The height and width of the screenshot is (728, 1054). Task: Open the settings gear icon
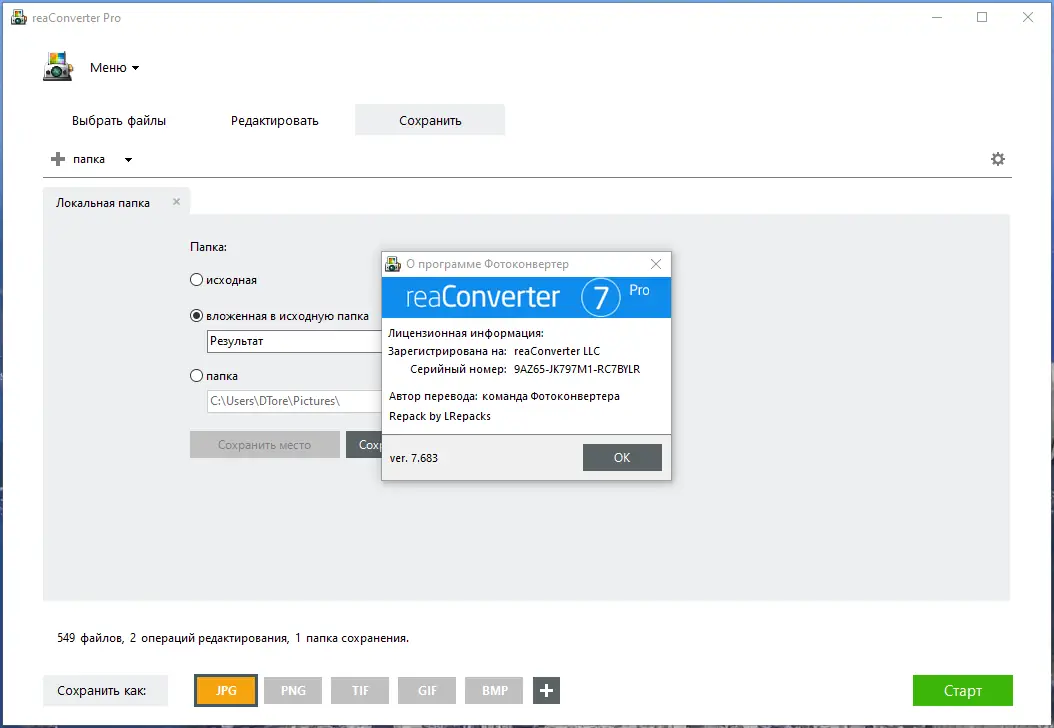click(998, 158)
